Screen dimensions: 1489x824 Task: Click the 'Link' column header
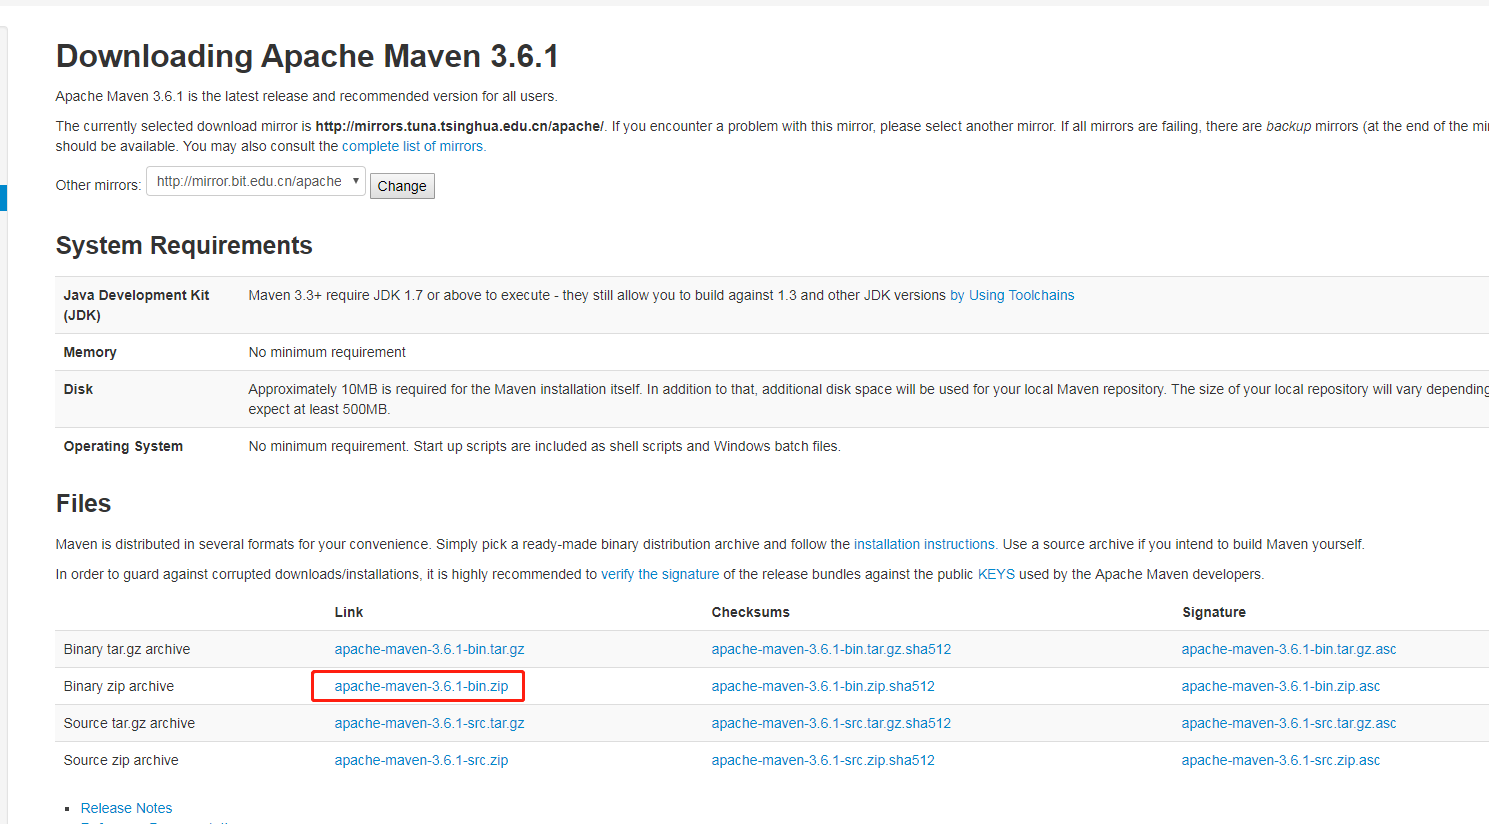349,612
